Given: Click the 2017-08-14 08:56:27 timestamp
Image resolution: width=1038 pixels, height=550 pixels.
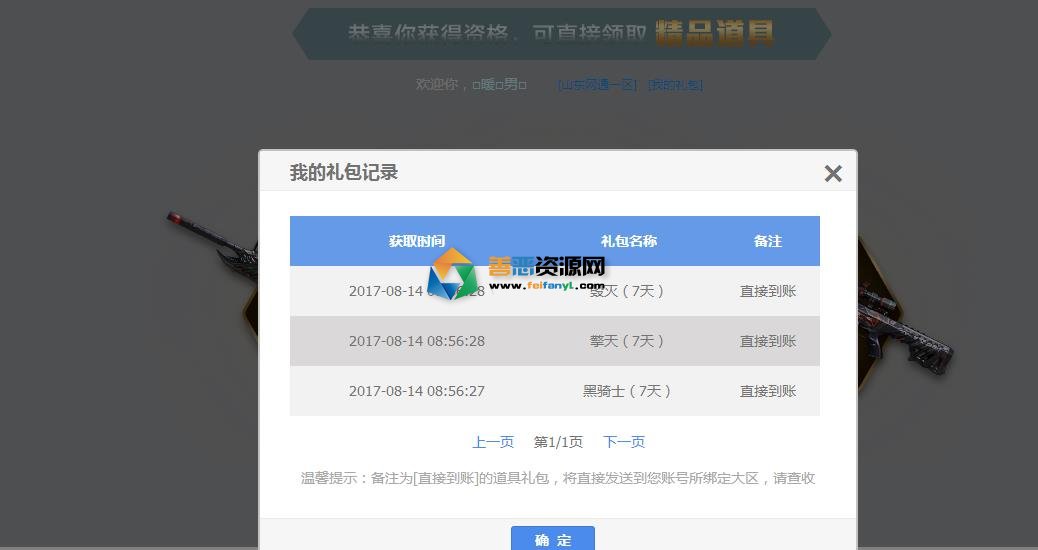Looking at the screenshot, I should click(x=416, y=391).
